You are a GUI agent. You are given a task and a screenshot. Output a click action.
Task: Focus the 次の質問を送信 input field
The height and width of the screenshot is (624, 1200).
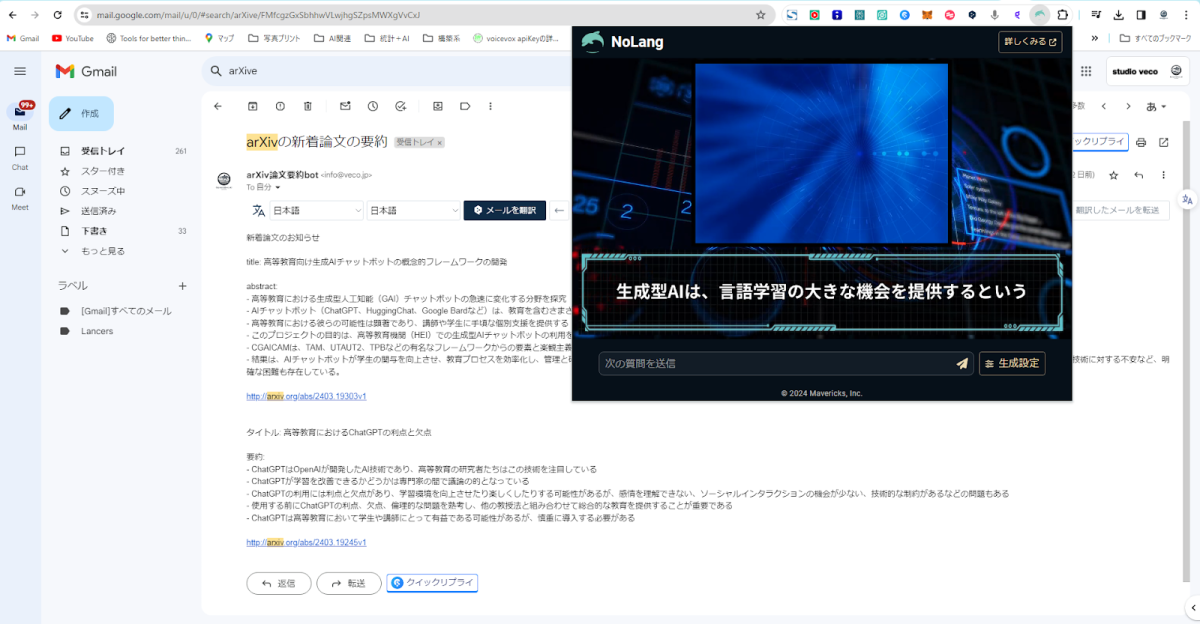775,364
